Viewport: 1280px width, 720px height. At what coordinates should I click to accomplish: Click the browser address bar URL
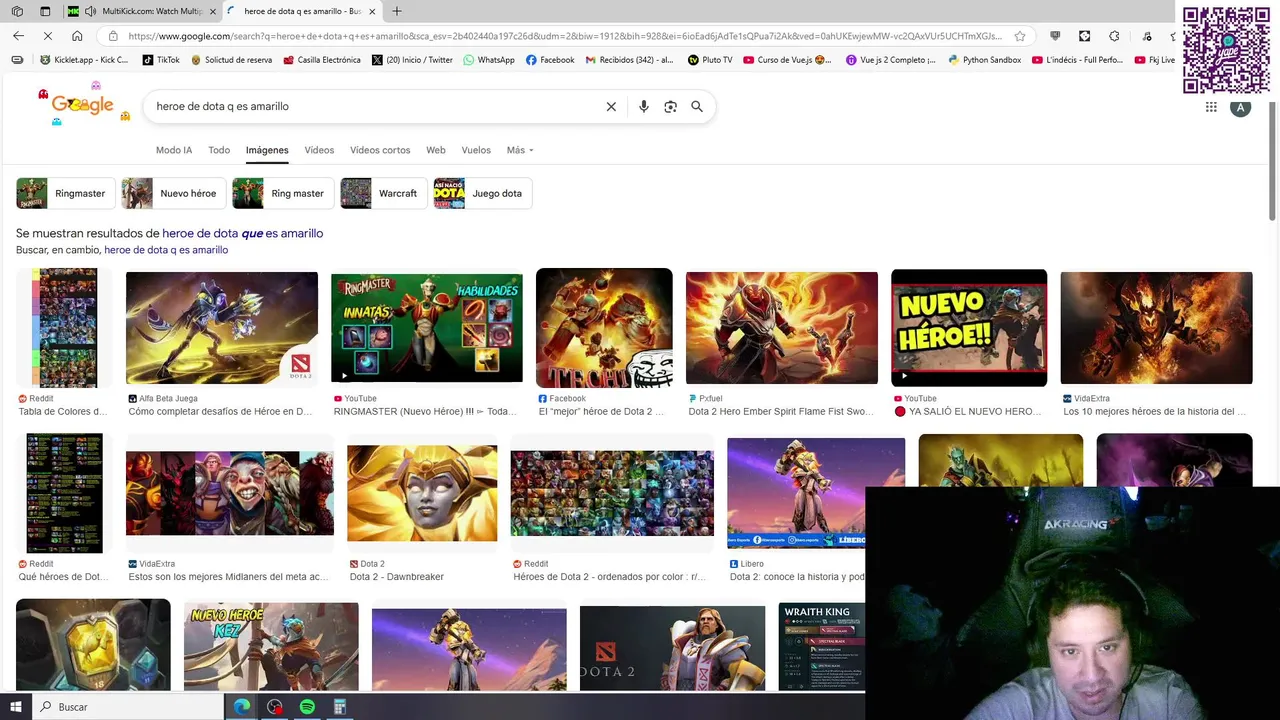(565, 36)
